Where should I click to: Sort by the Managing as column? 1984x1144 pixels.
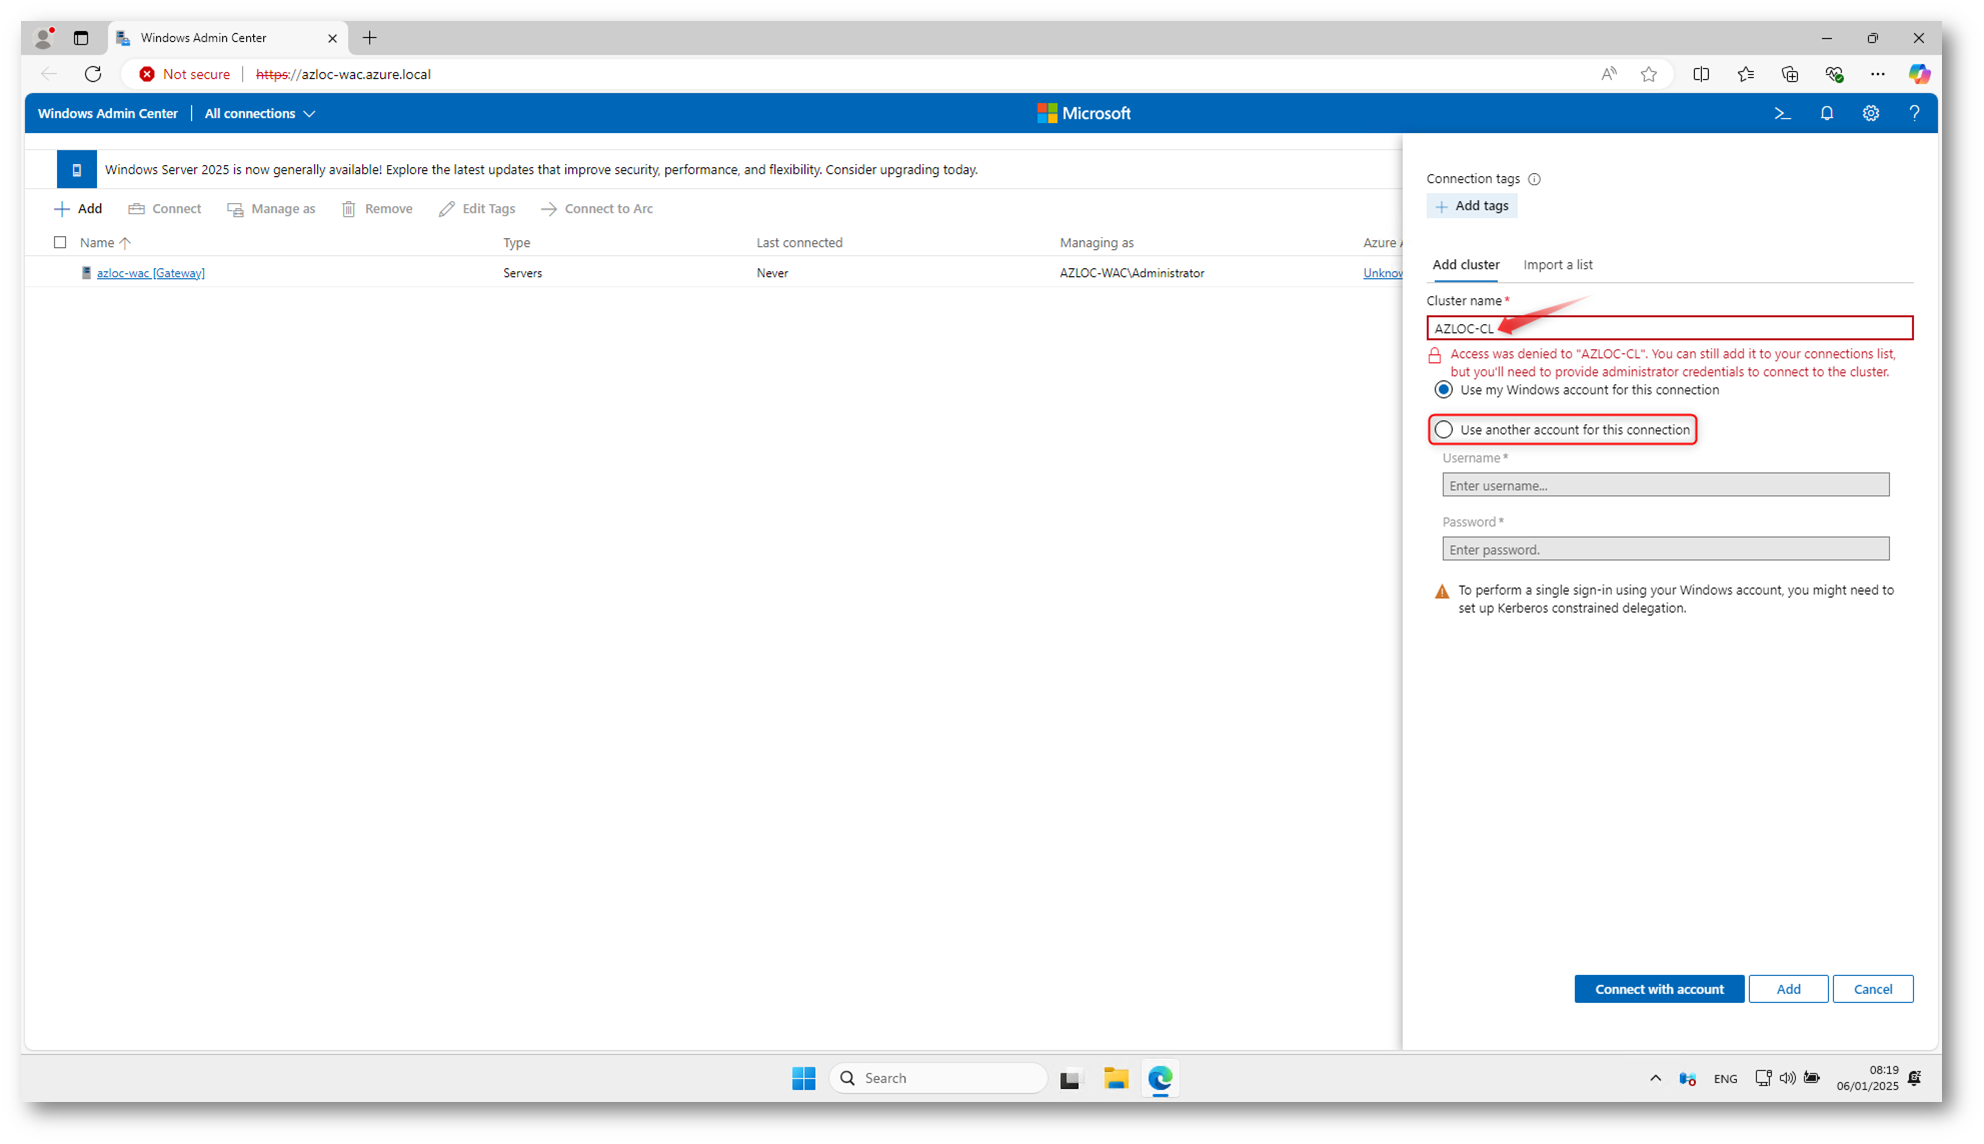click(1096, 243)
